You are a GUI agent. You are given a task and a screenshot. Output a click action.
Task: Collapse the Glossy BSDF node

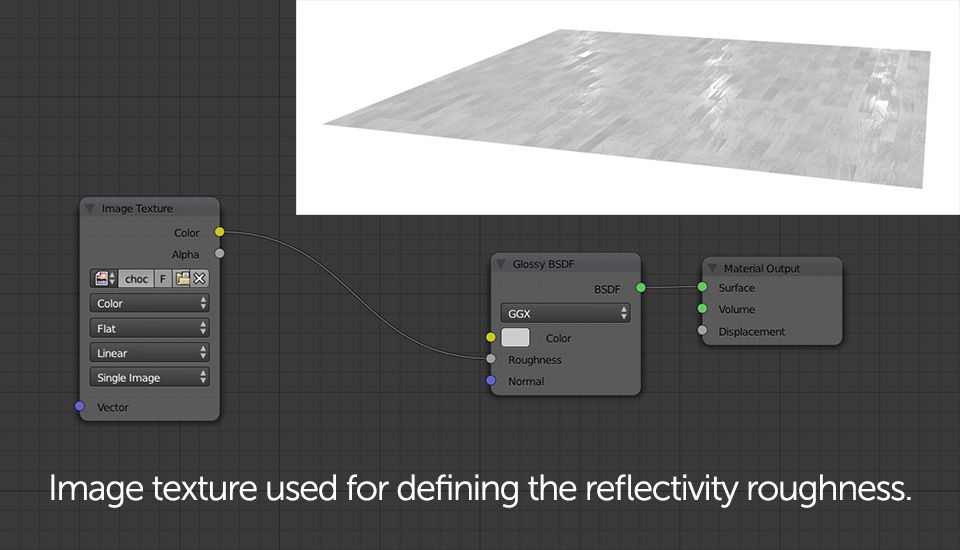(501, 264)
